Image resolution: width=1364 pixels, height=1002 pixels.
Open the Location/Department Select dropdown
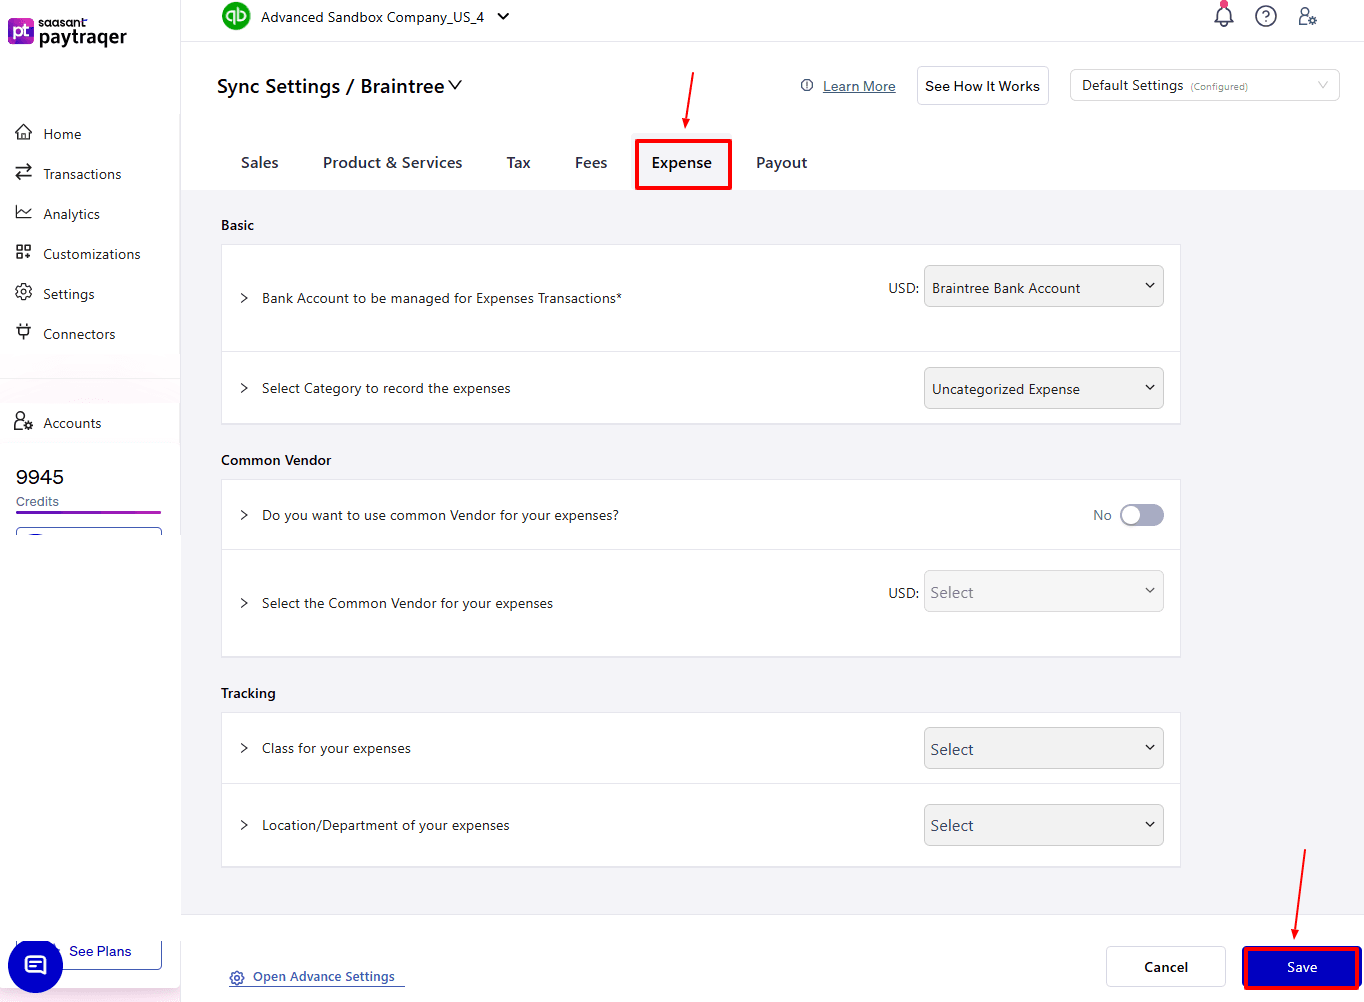pyautogui.click(x=1043, y=825)
